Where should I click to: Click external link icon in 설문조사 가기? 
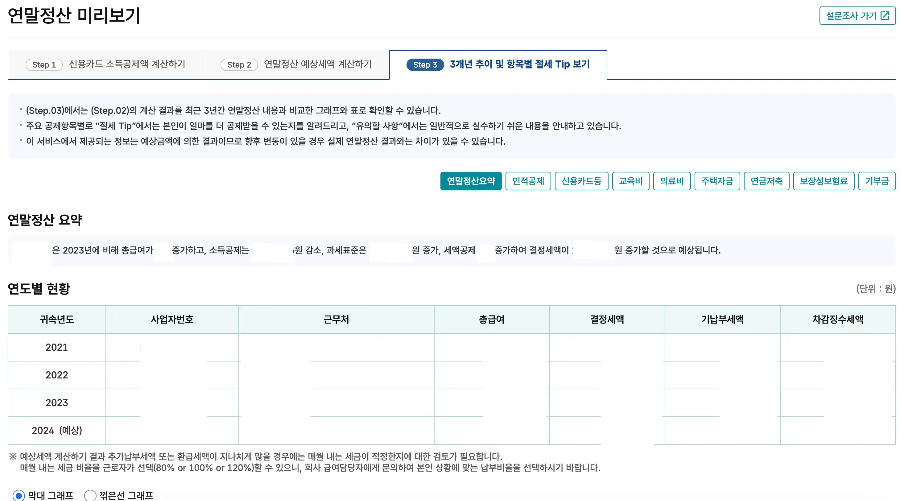click(885, 16)
